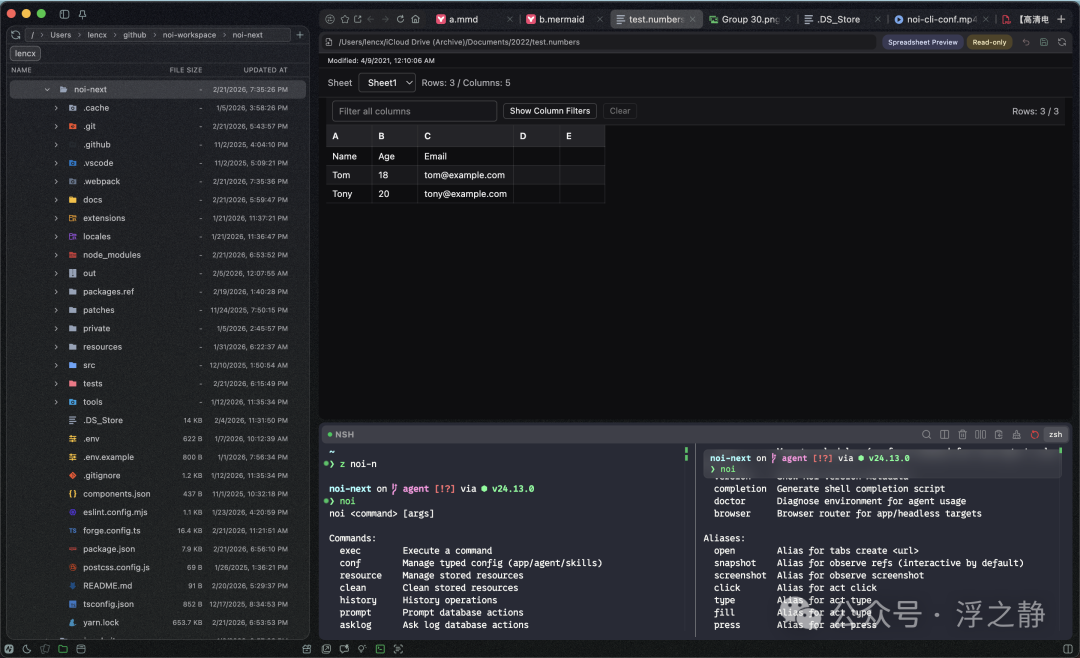
Task: Expand the node_modules folder
Action: tap(56, 255)
